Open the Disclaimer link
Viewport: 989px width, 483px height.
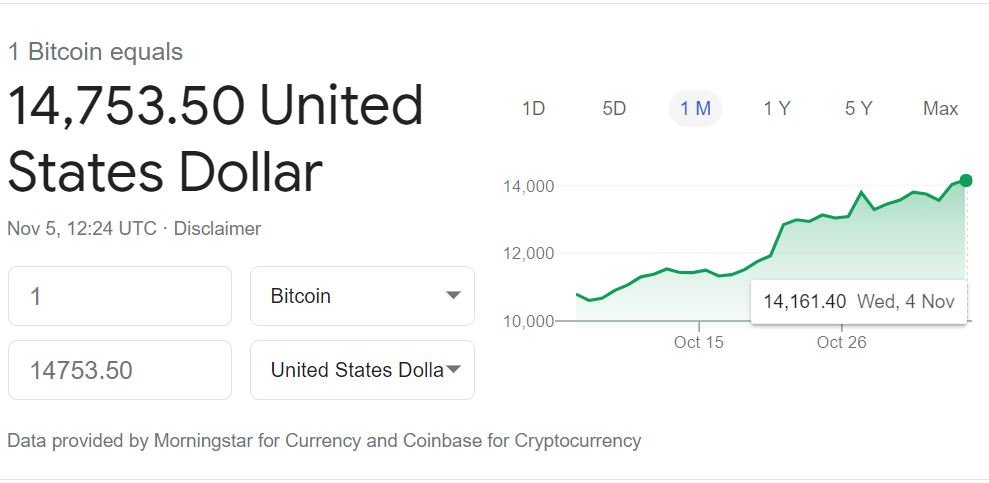point(217,228)
